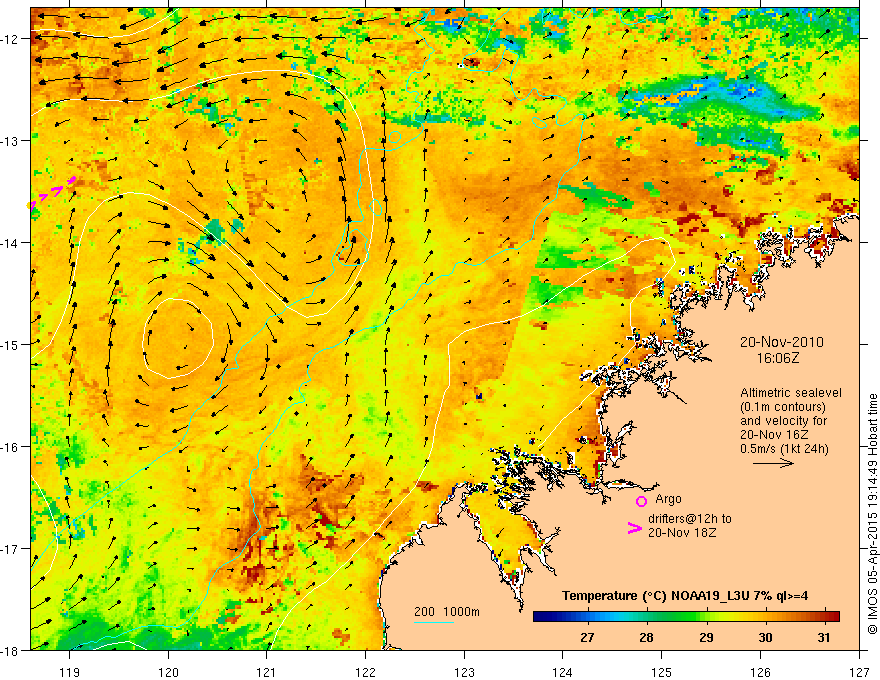The width and height of the screenshot is (880, 680).
Task: Click the 30 color bar tick label
Action: pyautogui.click(x=765, y=638)
